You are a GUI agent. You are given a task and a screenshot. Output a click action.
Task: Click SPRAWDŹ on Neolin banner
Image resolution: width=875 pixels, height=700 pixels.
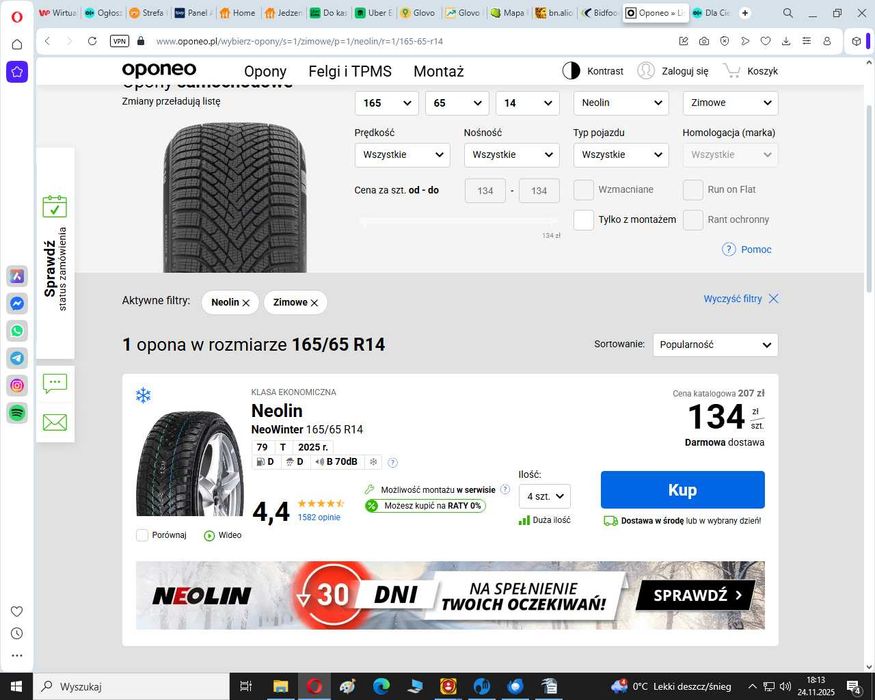696,595
